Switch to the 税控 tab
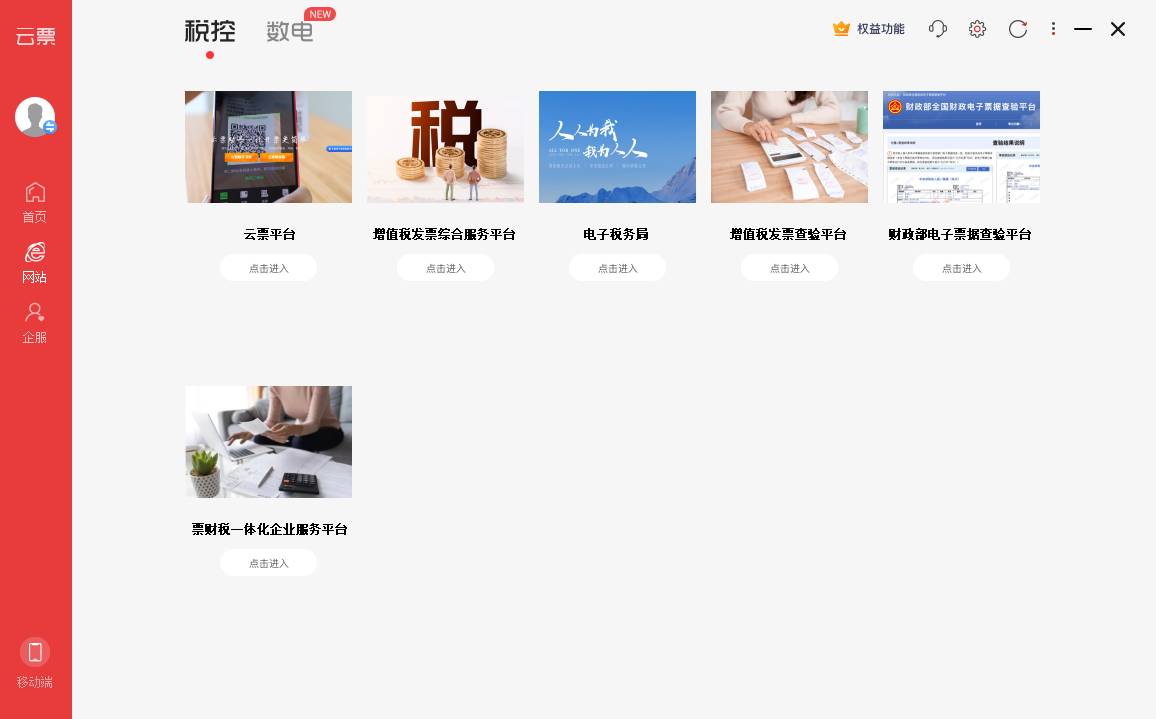Image resolution: width=1156 pixels, height=719 pixels. (210, 31)
